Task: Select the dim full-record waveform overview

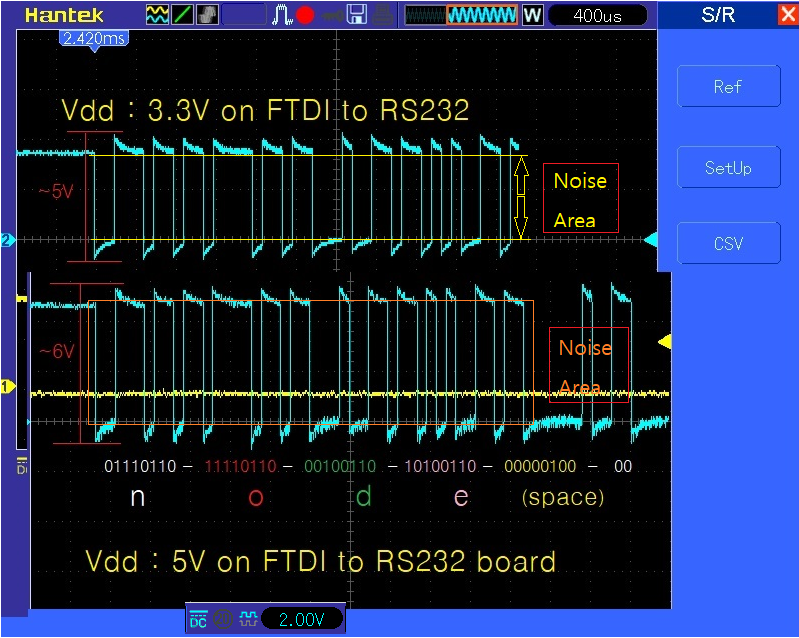Action: [x=425, y=15]
